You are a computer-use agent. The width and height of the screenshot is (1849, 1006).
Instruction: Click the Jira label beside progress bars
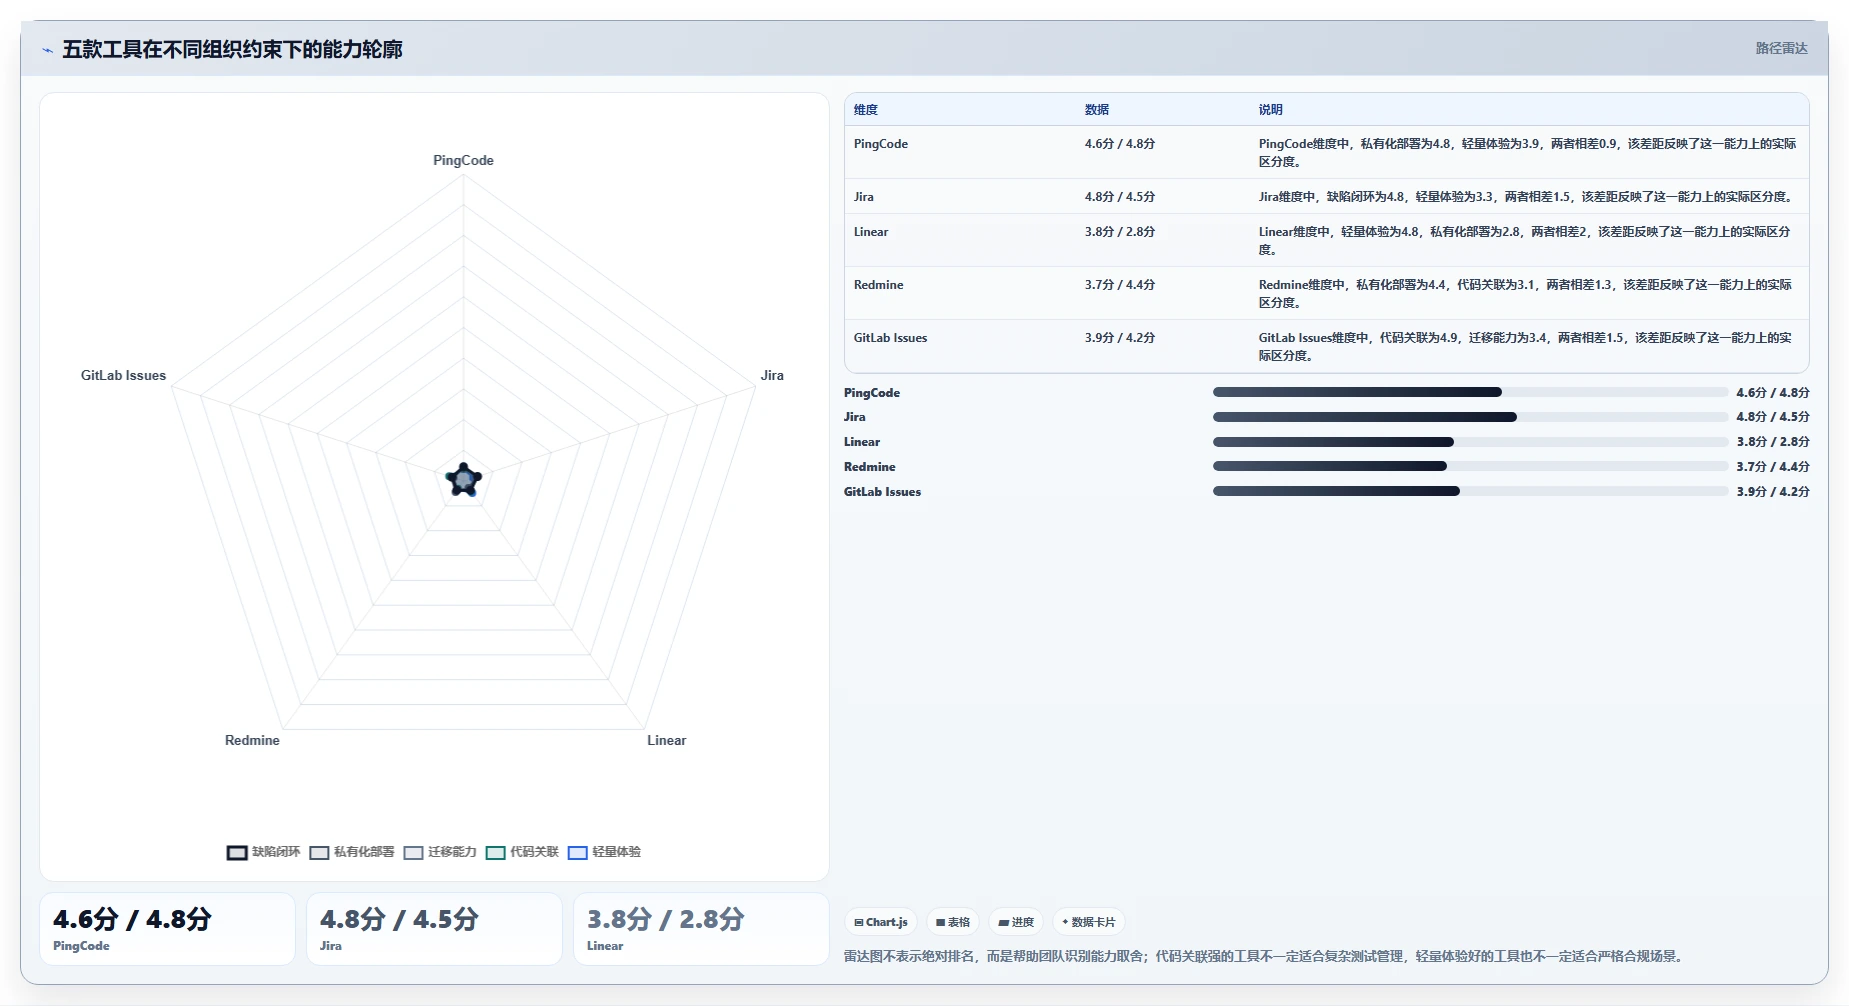tap(855, 417)
